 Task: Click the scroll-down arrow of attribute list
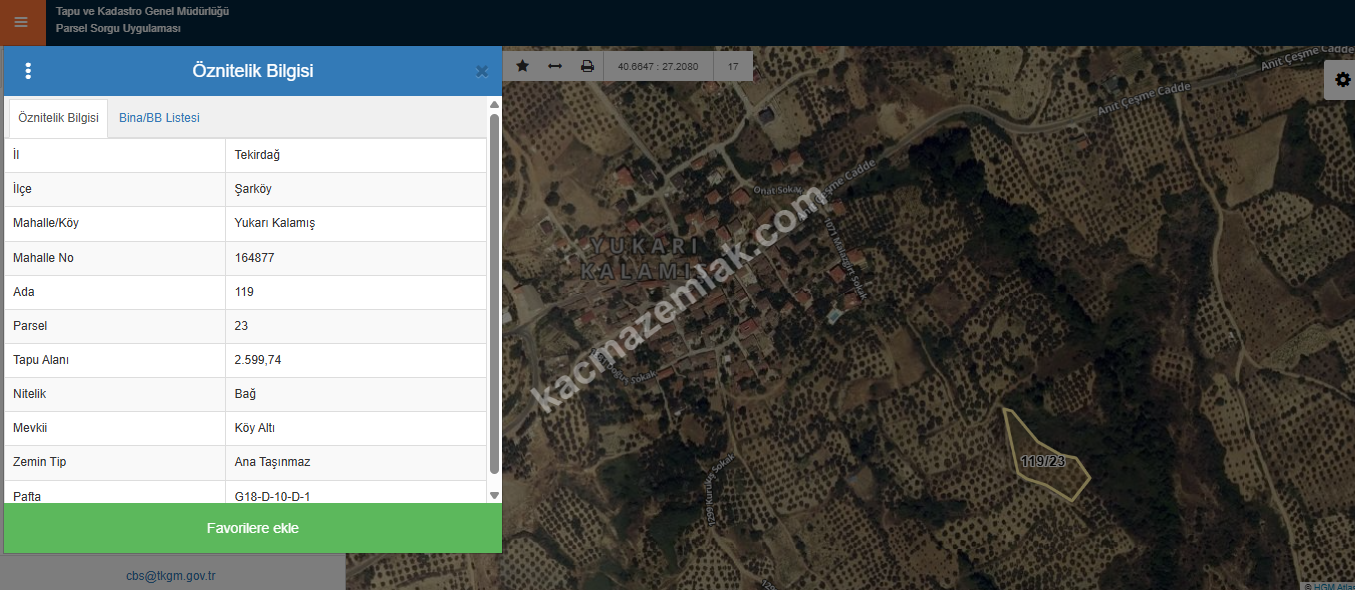[494, 495]
